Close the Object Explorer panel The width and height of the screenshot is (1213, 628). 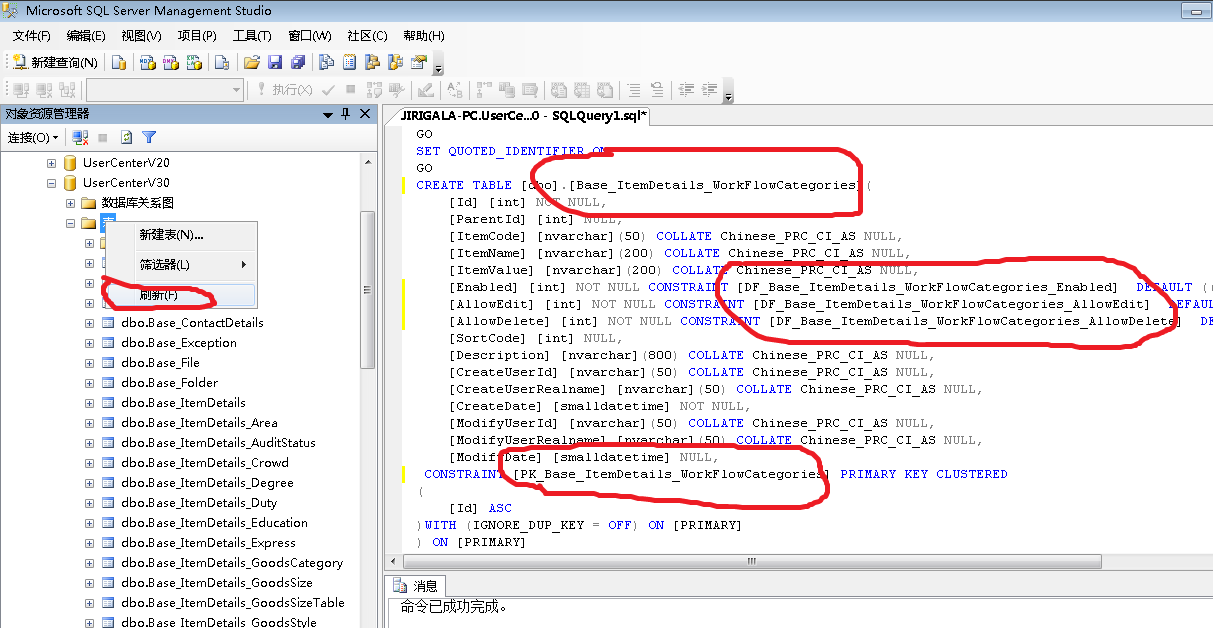[365, 114]
